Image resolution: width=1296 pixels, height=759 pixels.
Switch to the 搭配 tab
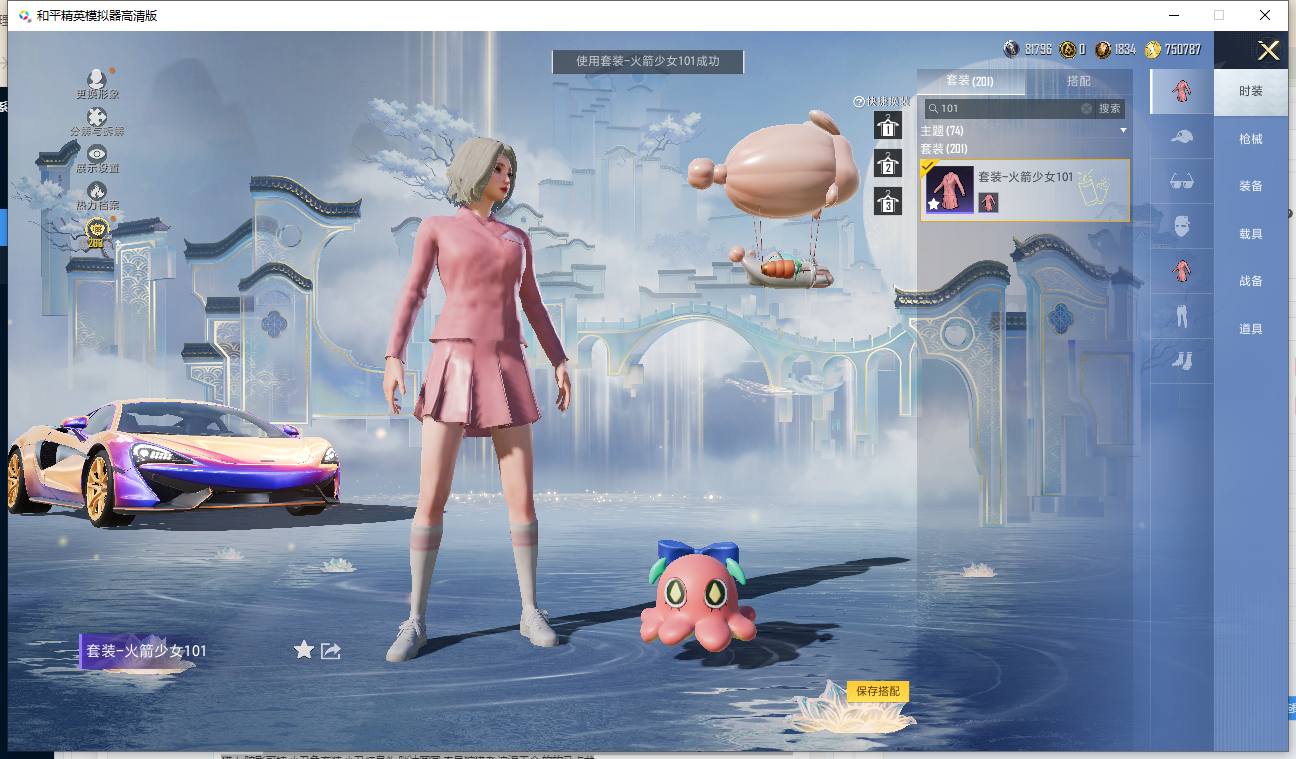(1079, 81)
